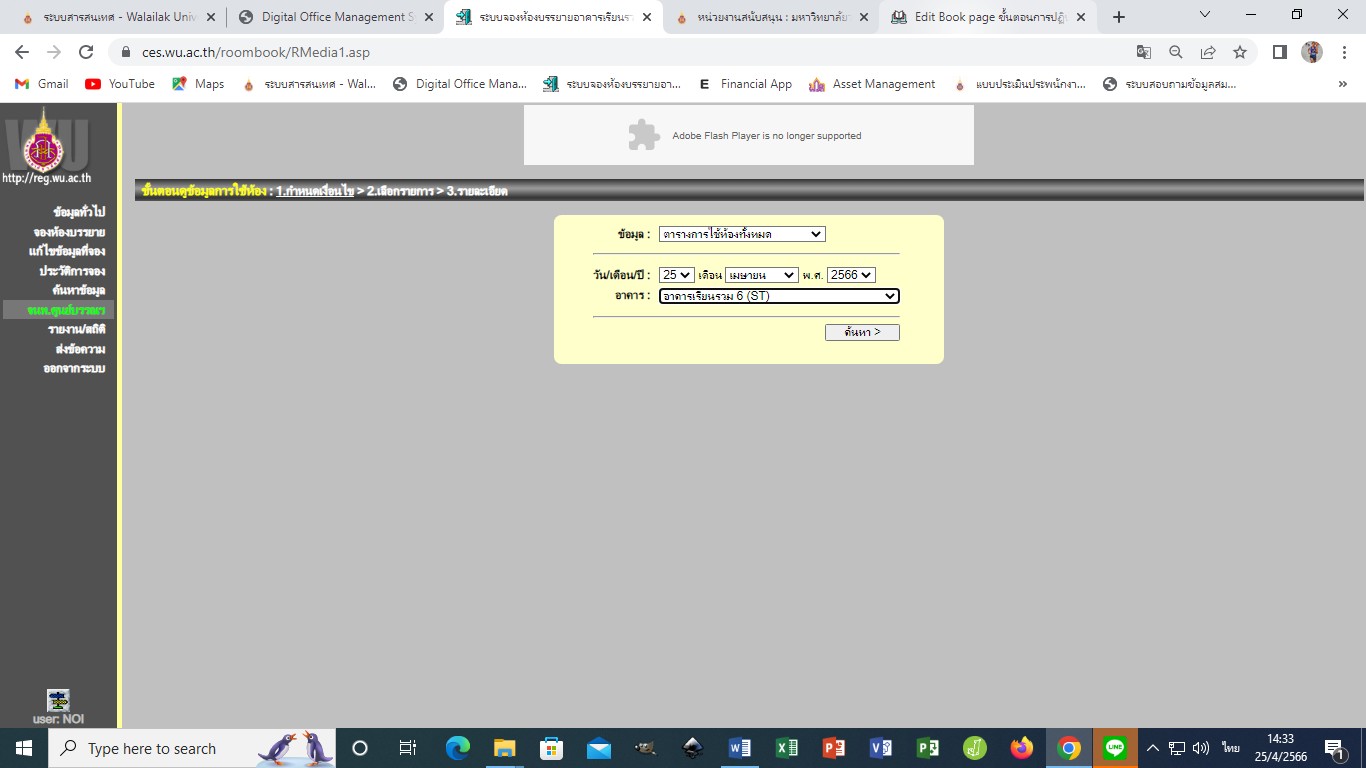
Task: Click the Google Translate icon in address bar
Action: pyautogui.click(x=1144, y=52)
